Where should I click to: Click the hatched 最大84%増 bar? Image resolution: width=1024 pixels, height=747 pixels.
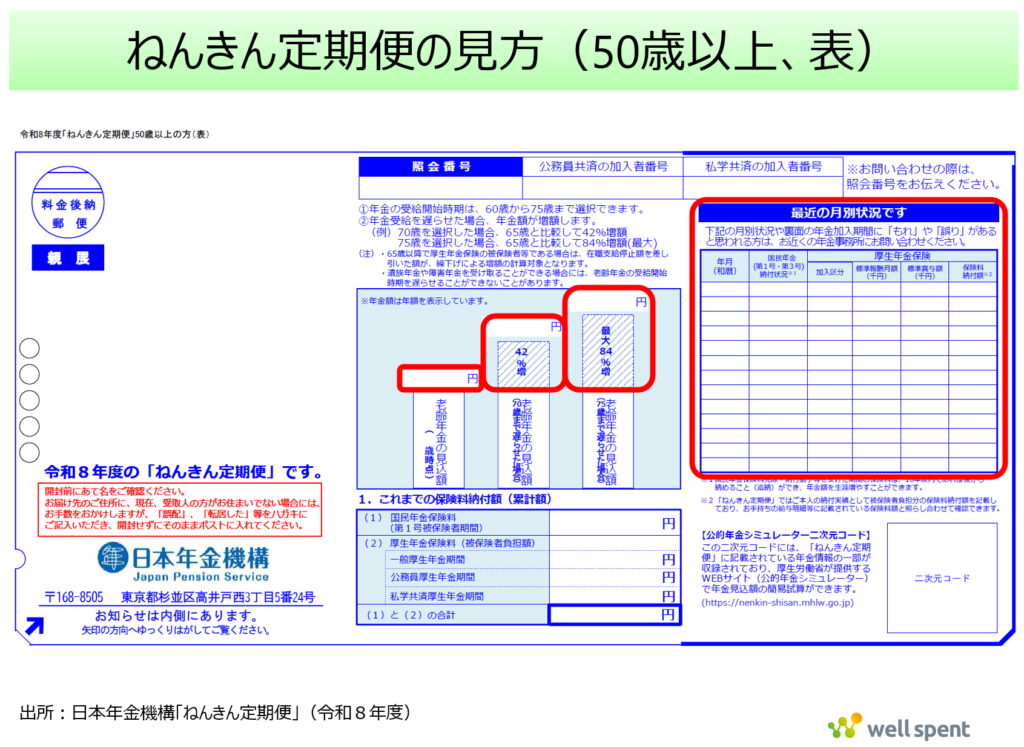[x=607, y=350]
